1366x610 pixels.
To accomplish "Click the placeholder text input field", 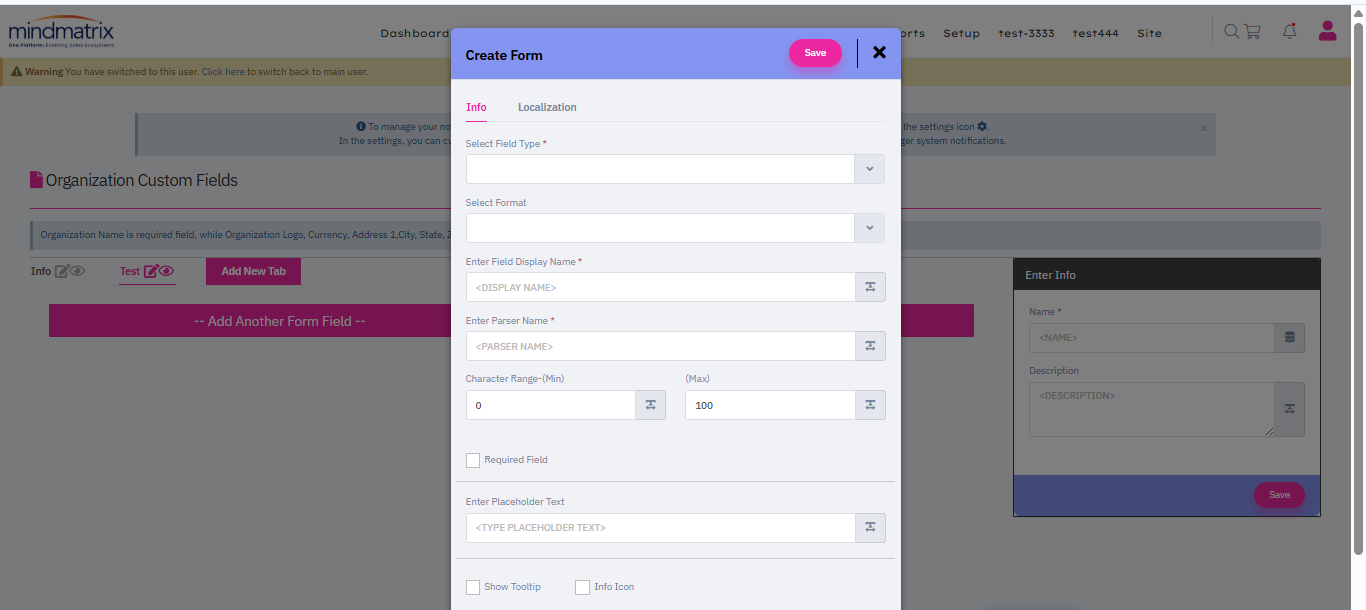I will pyautogui.click(x=660, y=528).
